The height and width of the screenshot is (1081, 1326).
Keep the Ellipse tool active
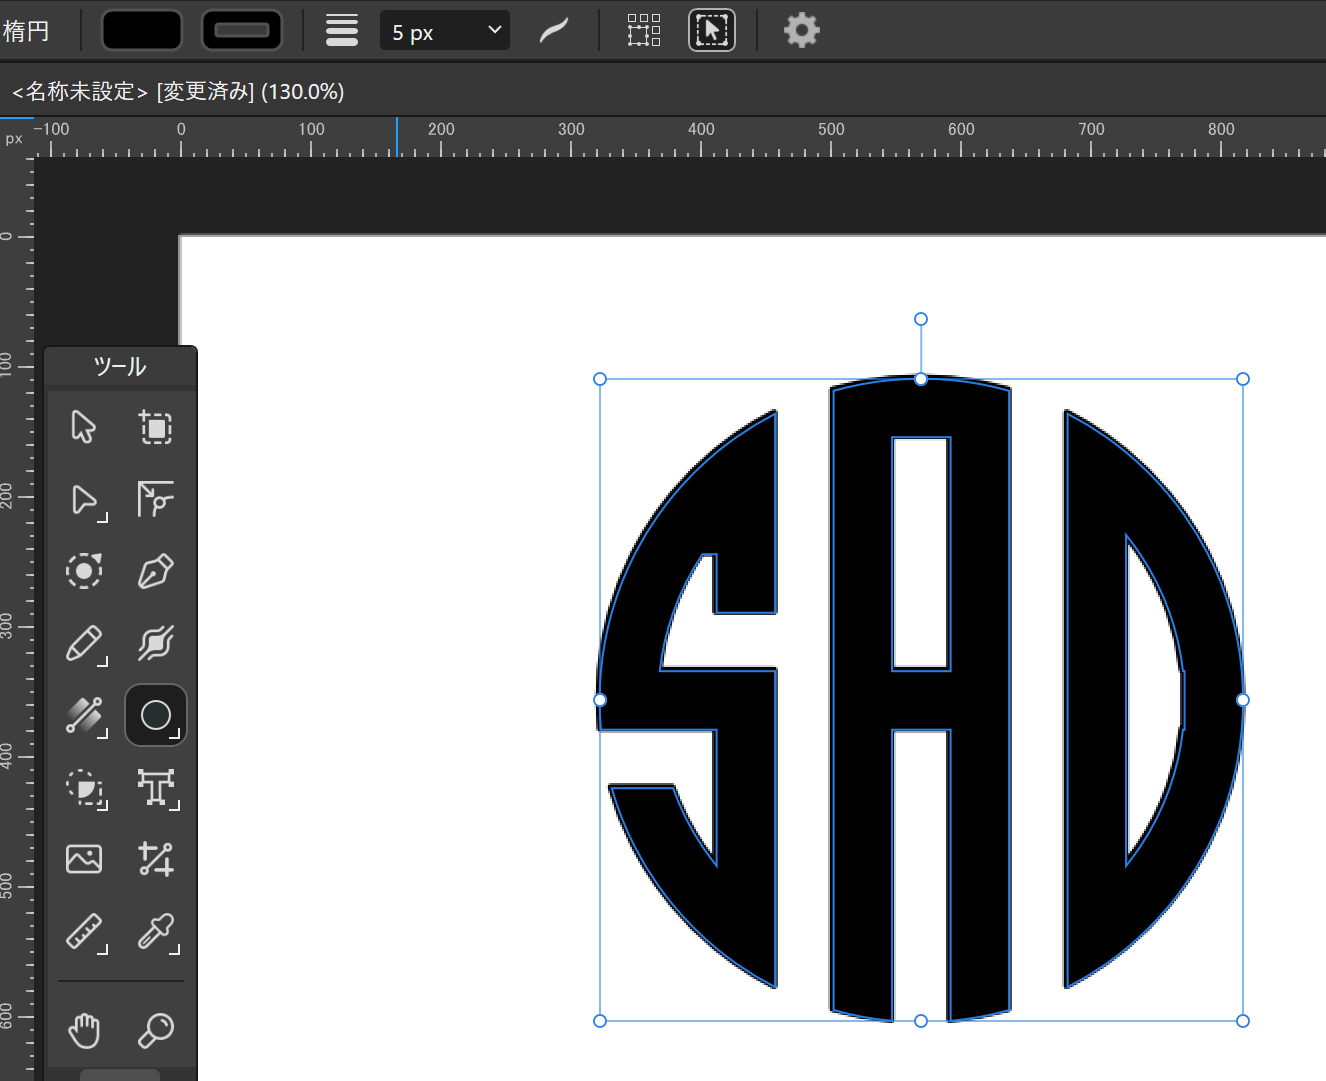click(155, 715)
